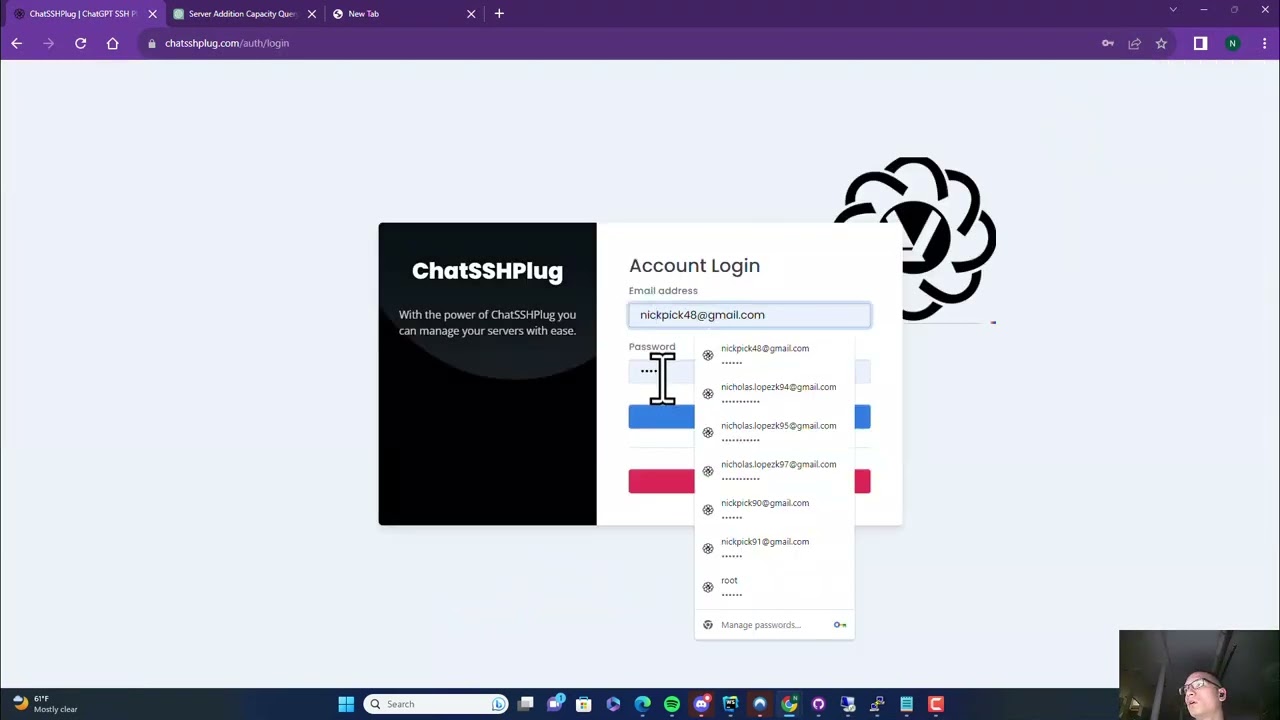
Task: Click inside the Email address field
Action: pos(750,314)
